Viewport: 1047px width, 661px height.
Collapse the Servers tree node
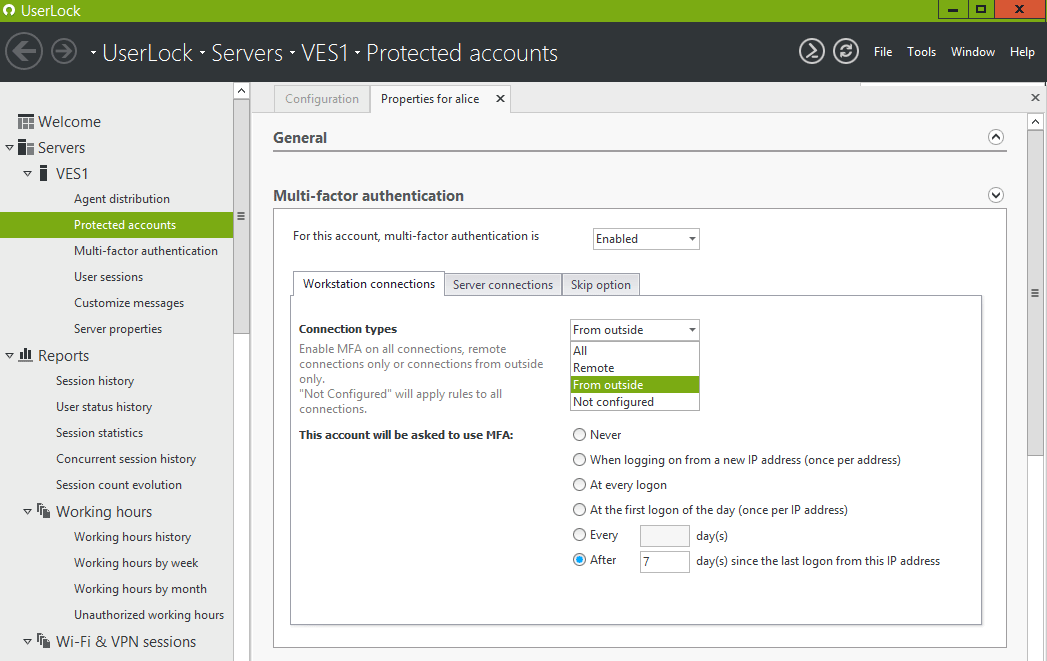[9, 148]
